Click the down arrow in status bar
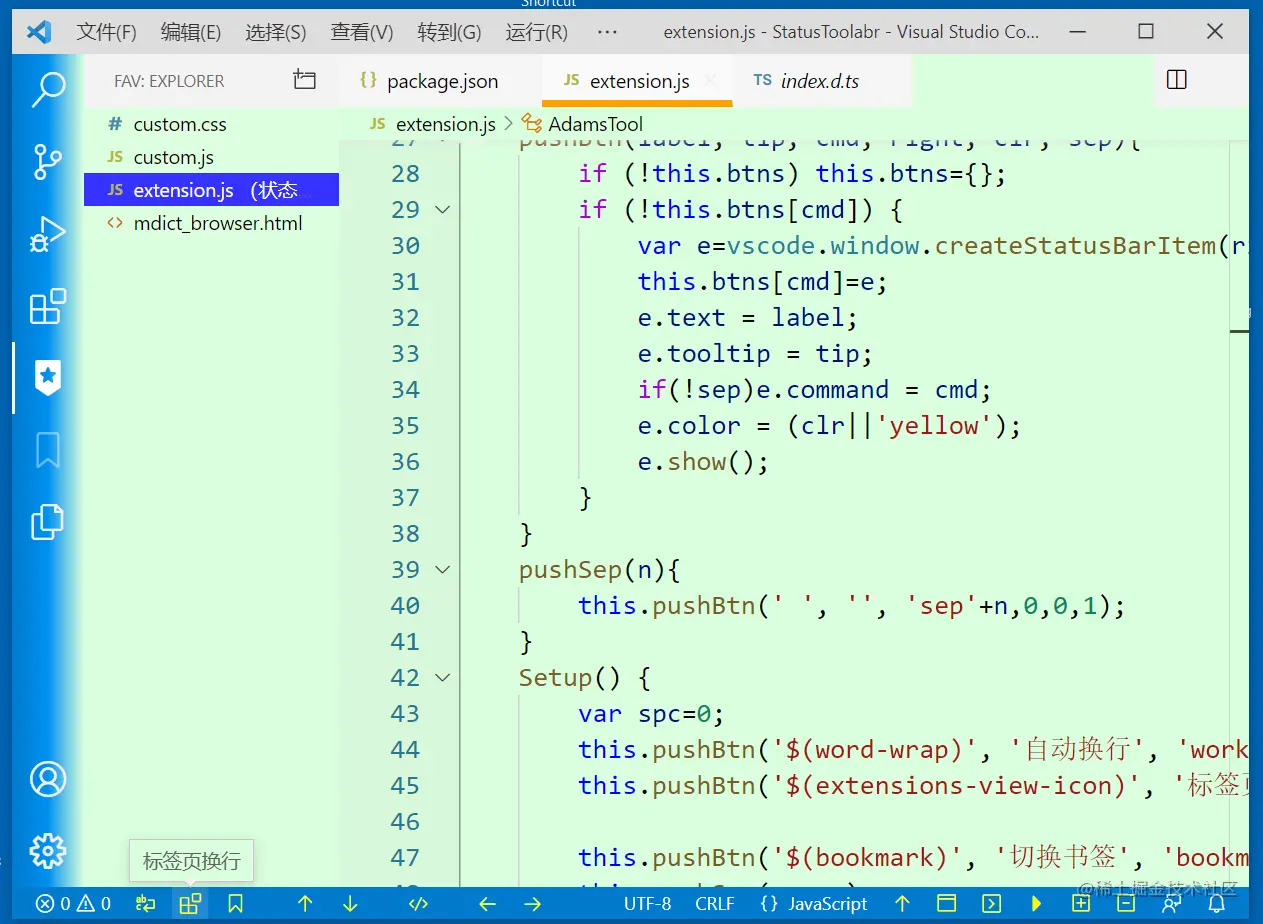 tap(350, 904)
